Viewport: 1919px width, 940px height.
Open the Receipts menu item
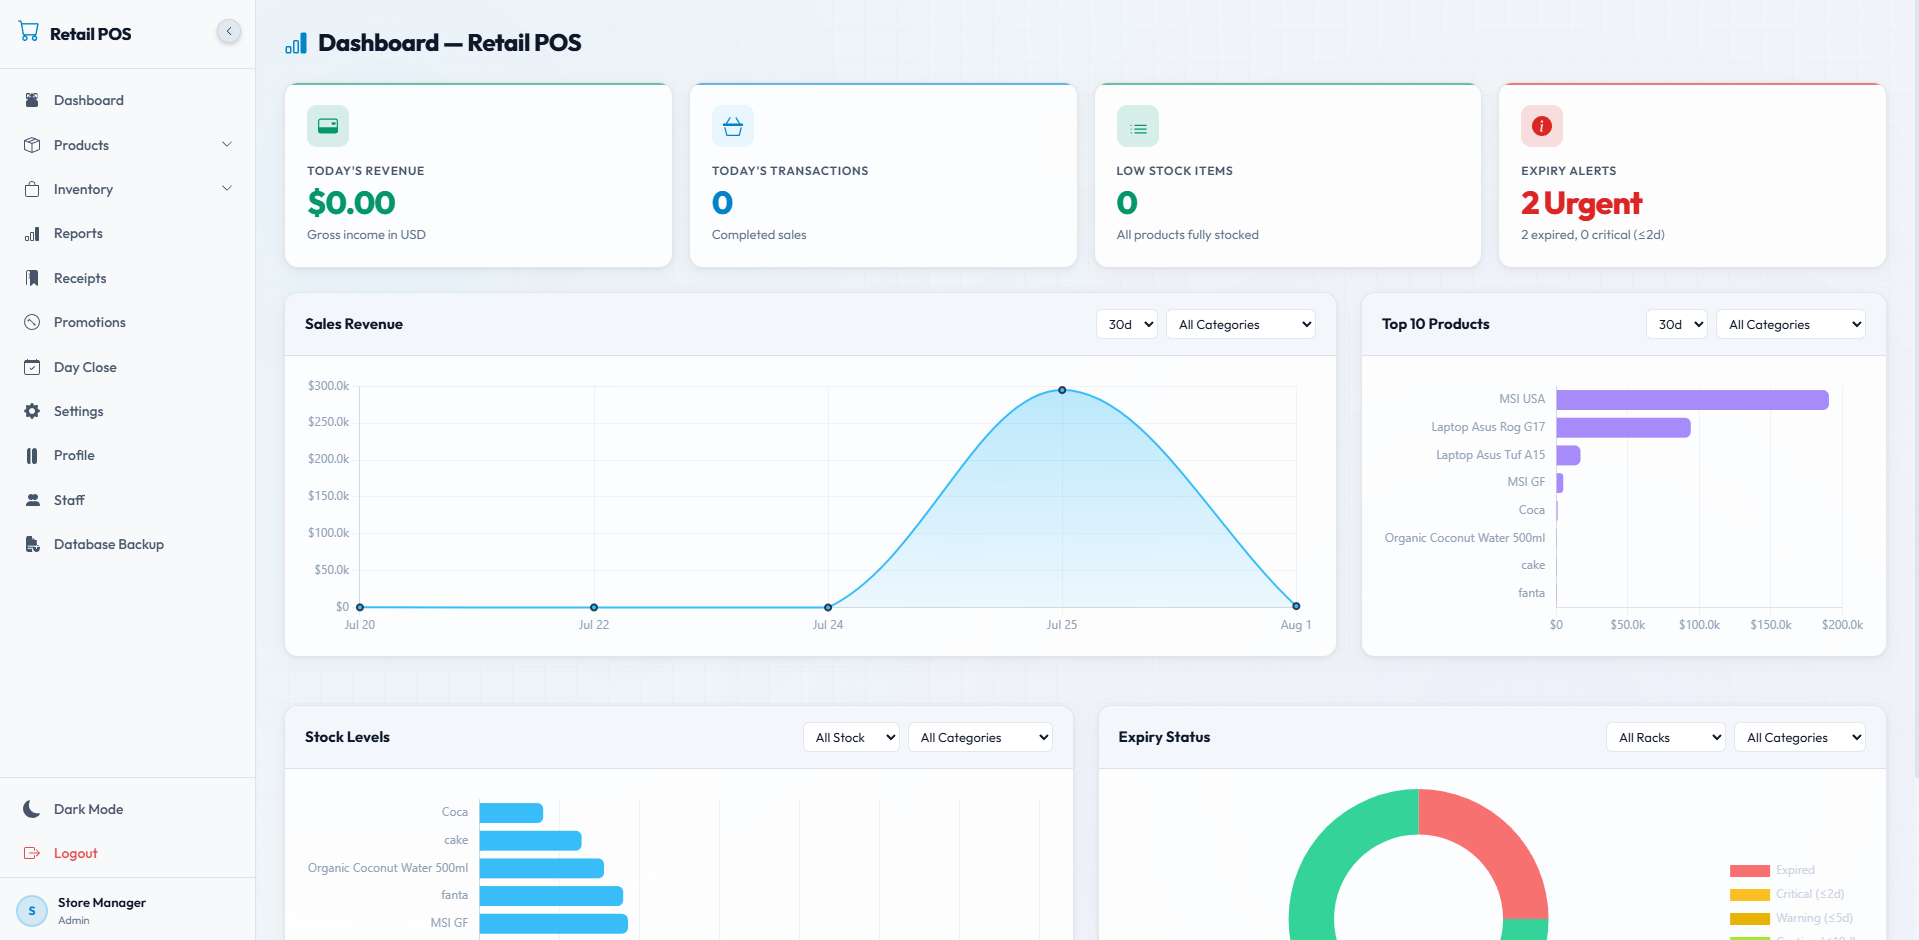(x=128, y=278)
